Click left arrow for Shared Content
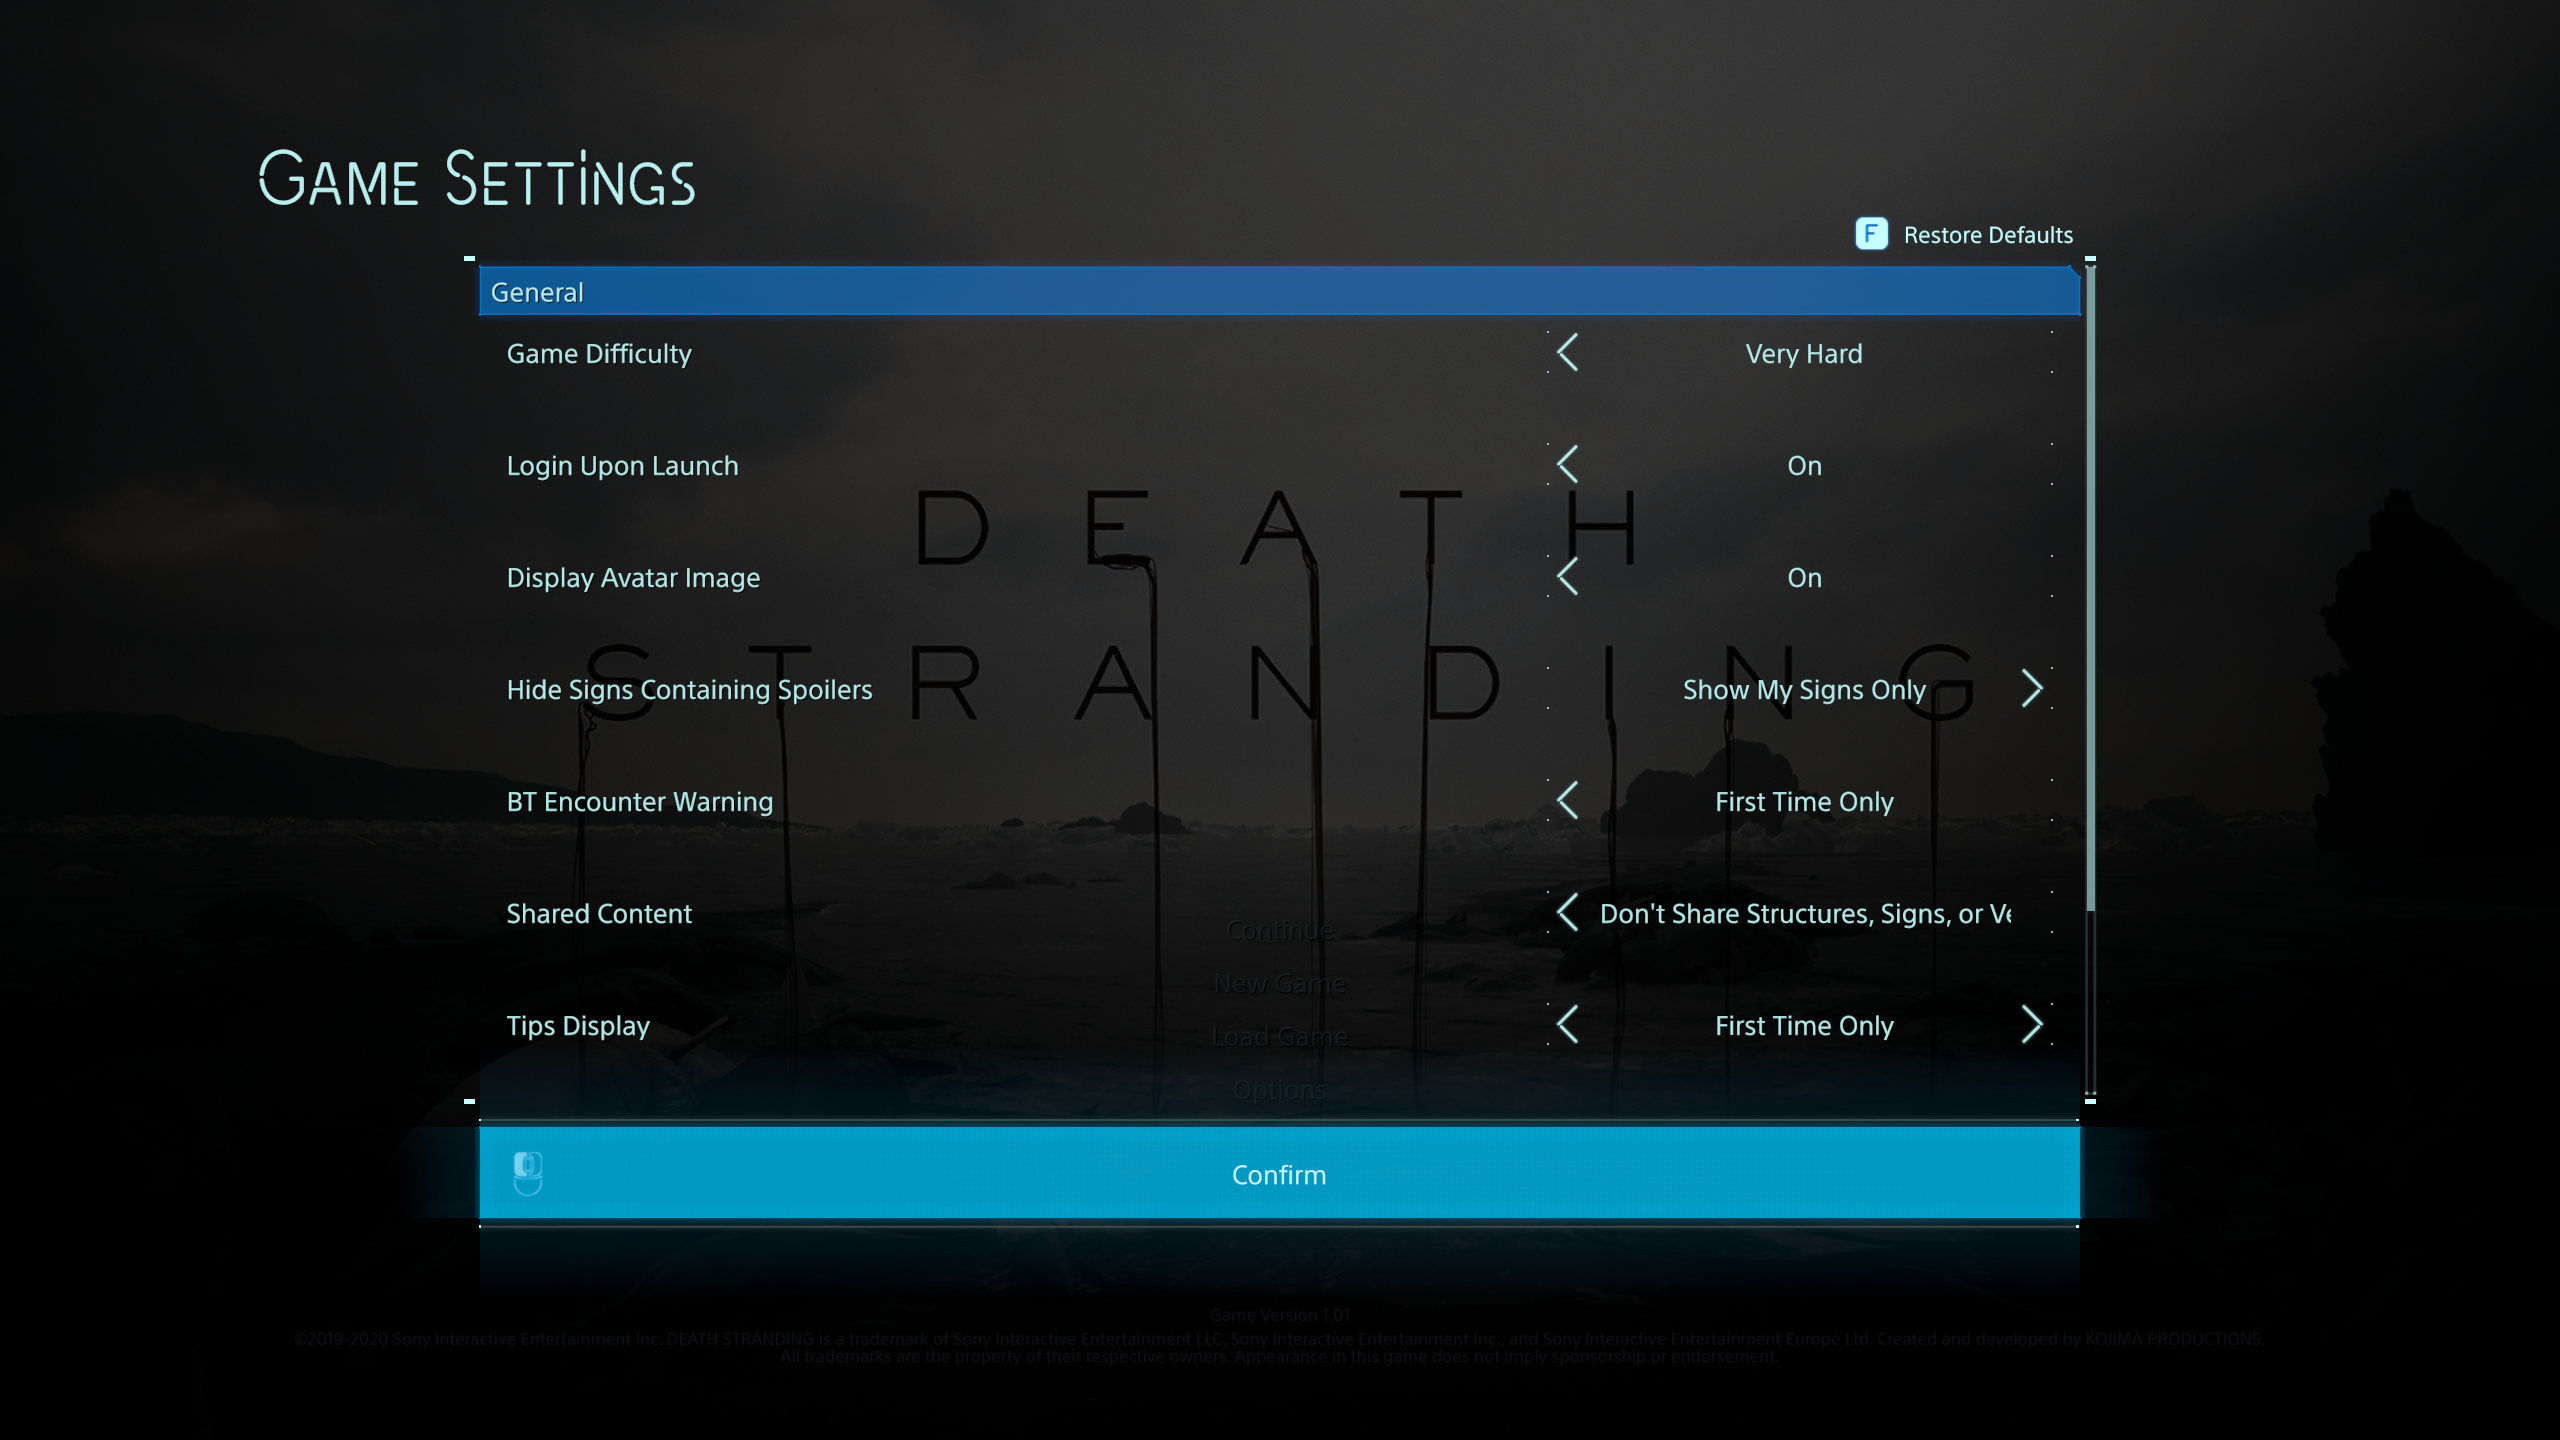This screenshot has height=1440, width=2560. (x=1568, y=913)
